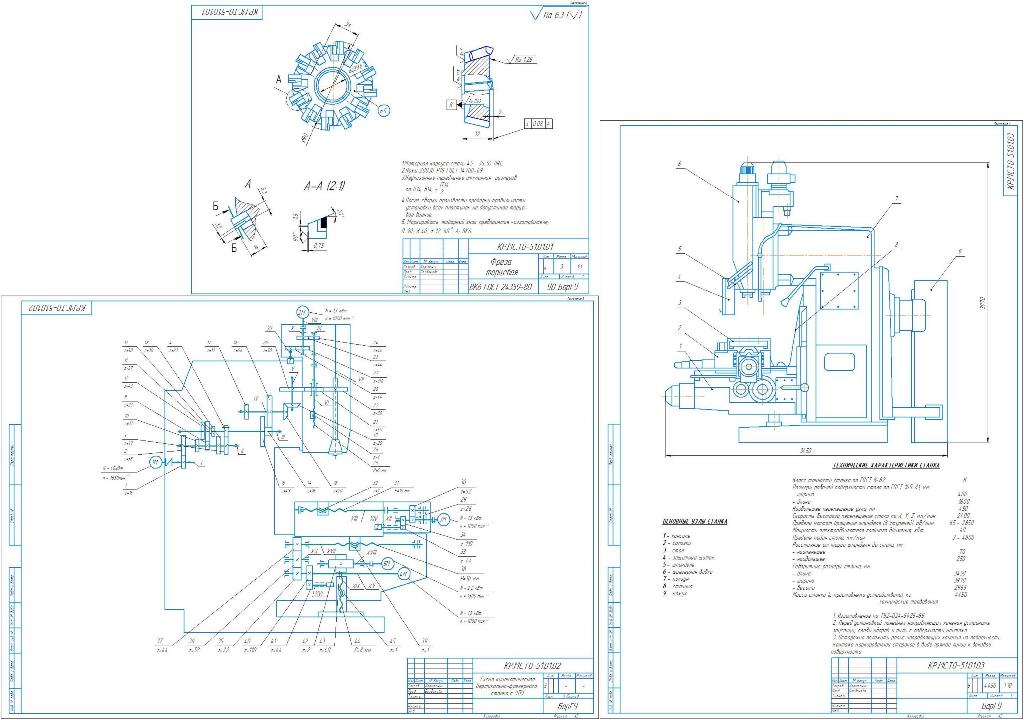This screenshot has width=1024, height=720.
Task: Select the motor circle at top of spindle head schematic
Action: [x=302, y=312]
